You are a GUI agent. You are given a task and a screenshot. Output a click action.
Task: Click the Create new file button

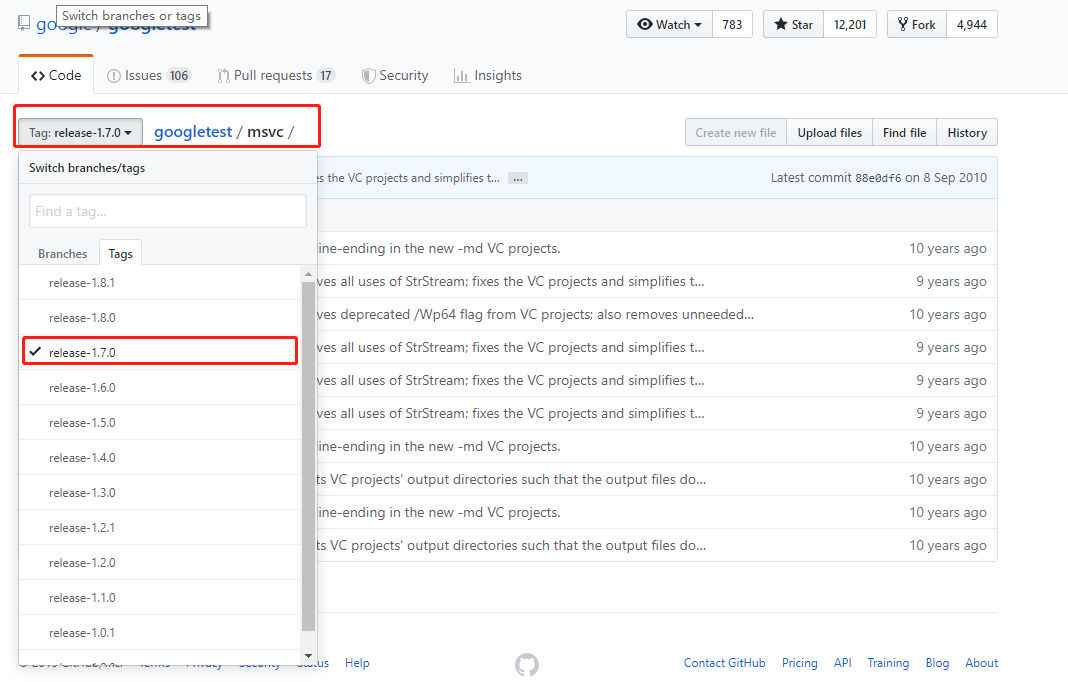736,133
